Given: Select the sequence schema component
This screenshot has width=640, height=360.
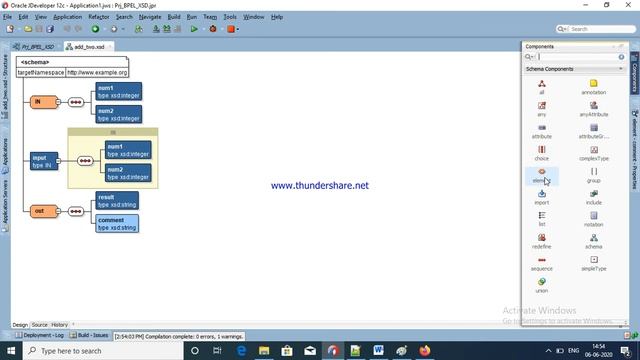Looking at the screenshot, I should pyautogui.click(x=542, y=263).
